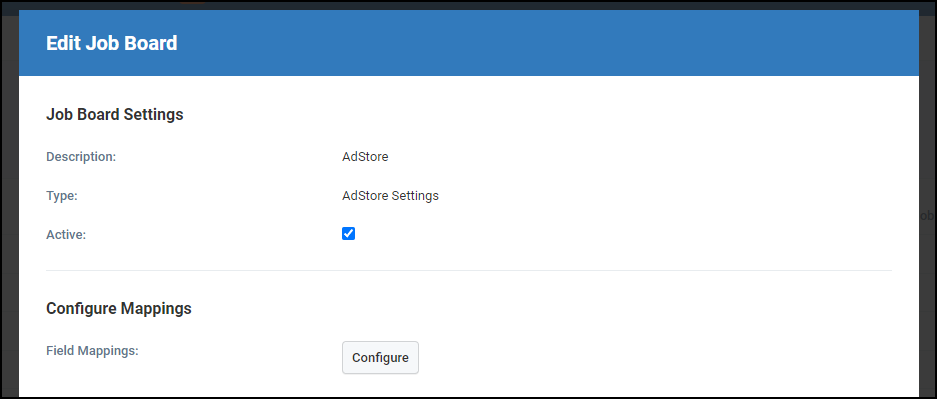The height and width of the screenshot is (399, 937).
Task: Select the Job Board Settings heading
Action: 115,115
